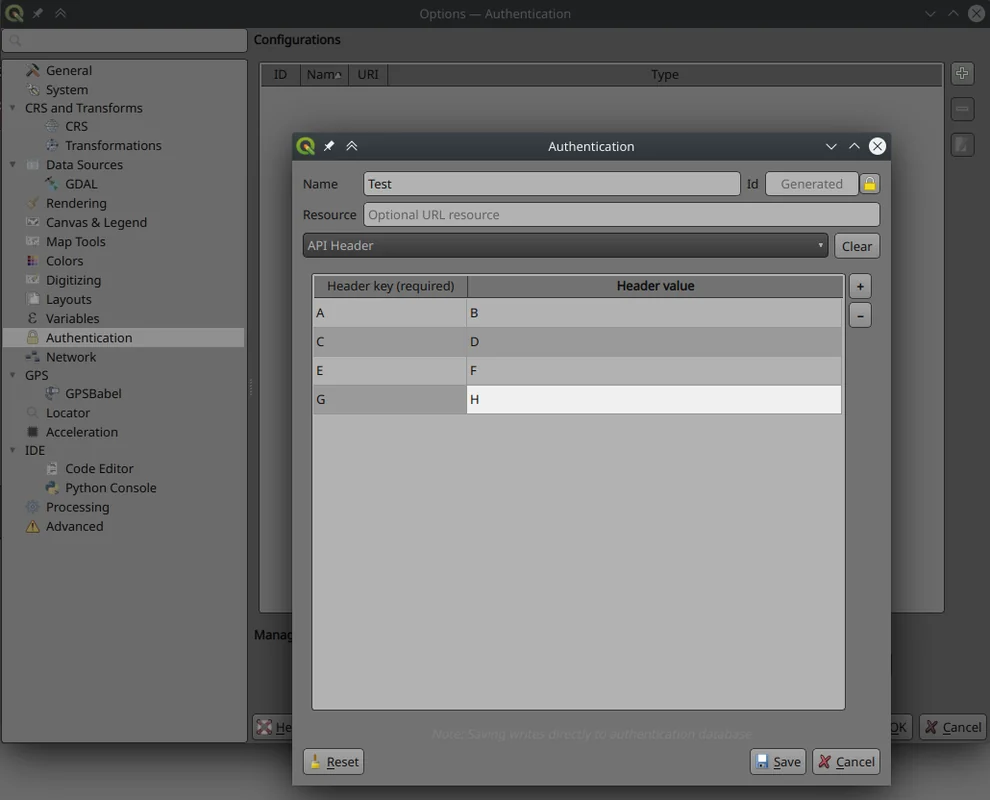Image resolution: width=990 pixels, height=800 pixels.
Task: Collapse the GPS tree section
Action: point(13,376)
